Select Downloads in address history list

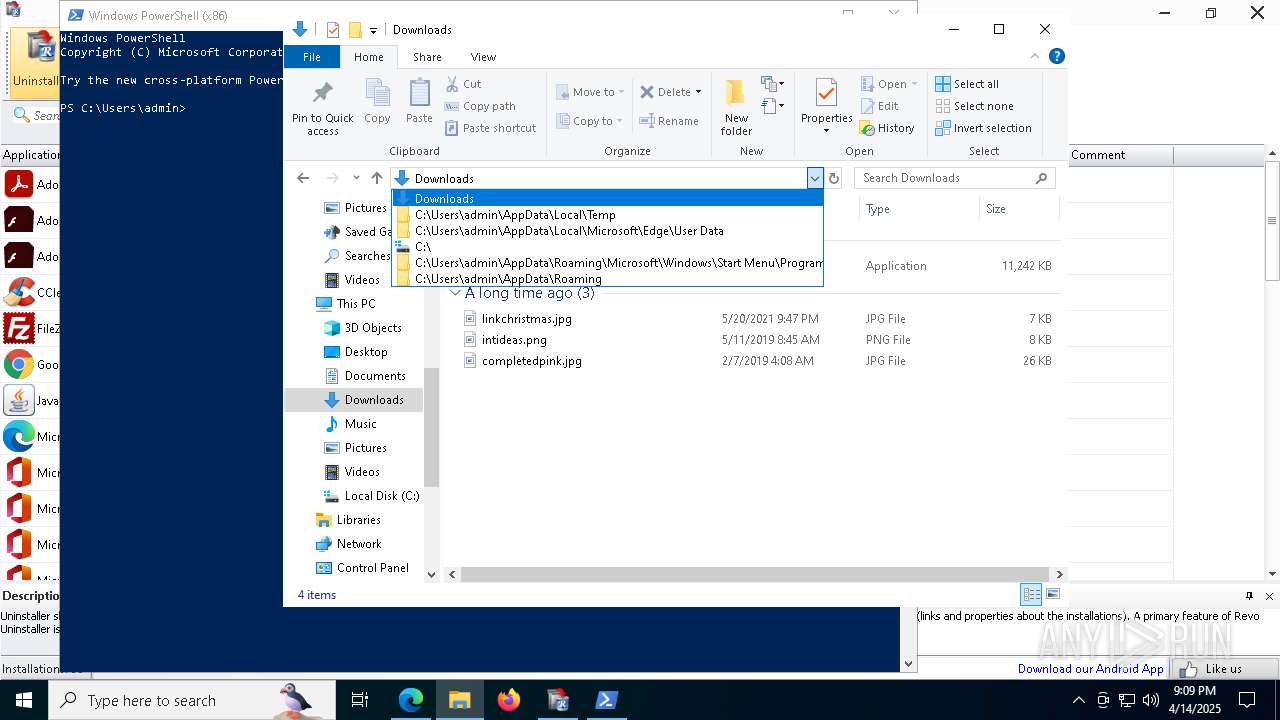click(x=607, y=198)
